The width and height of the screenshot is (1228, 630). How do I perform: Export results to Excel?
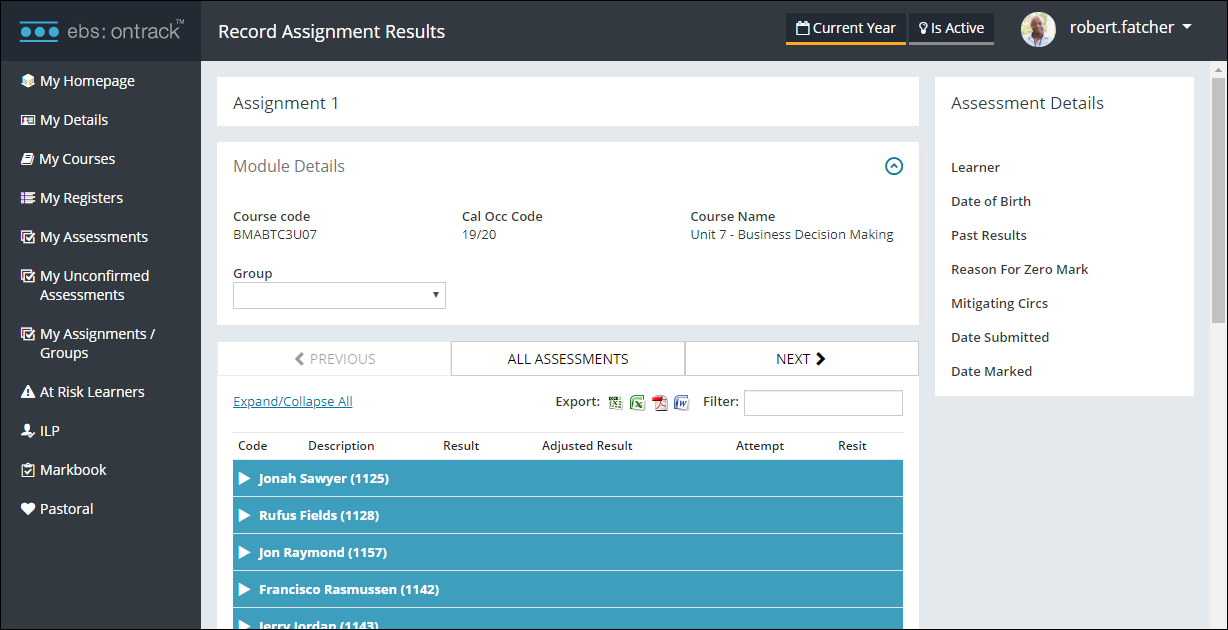click(x=637, y=402)
